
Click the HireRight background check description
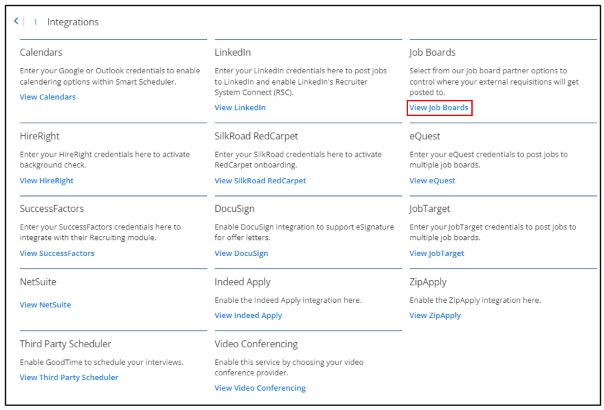pyautogui.click(x=105, y=160)
